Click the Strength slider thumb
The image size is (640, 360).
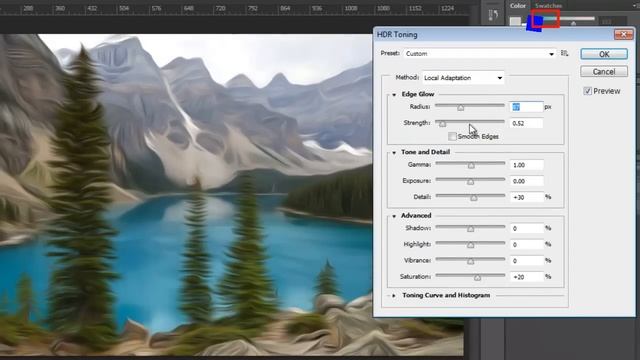click(442, 123)
